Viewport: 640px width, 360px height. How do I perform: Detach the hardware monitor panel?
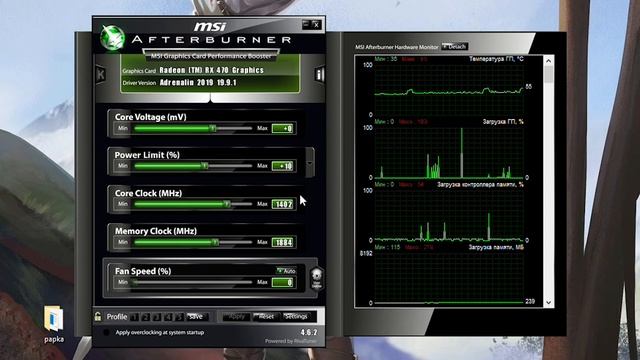[455, 47]
